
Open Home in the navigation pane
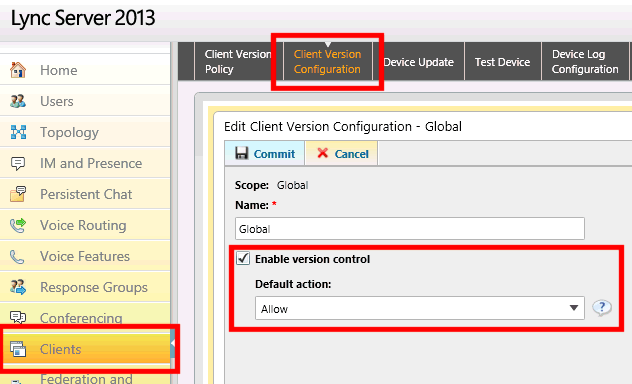tap(85, 70)
